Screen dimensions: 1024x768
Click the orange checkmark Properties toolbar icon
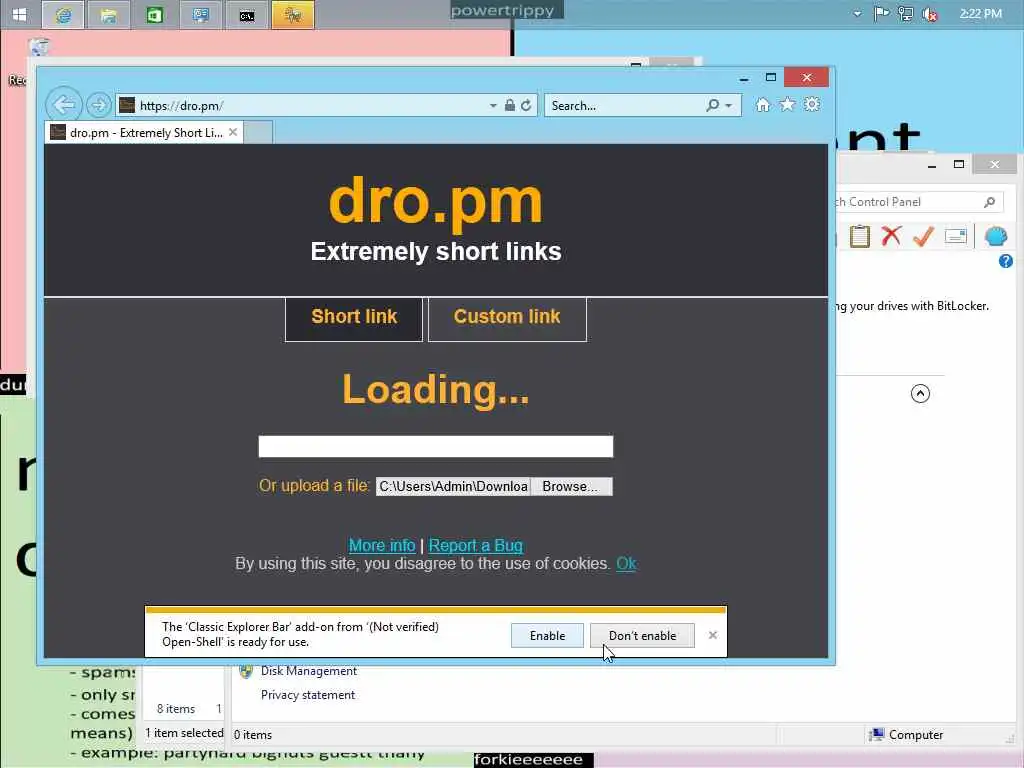[x=923, y=236]
